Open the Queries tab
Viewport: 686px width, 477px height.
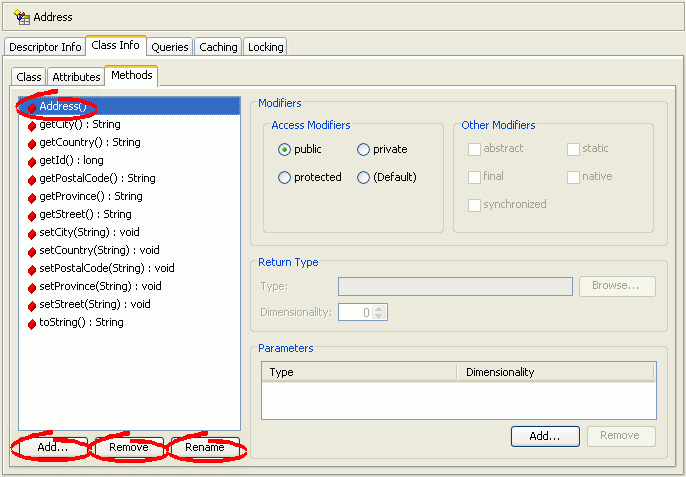(x=170, y=47)
